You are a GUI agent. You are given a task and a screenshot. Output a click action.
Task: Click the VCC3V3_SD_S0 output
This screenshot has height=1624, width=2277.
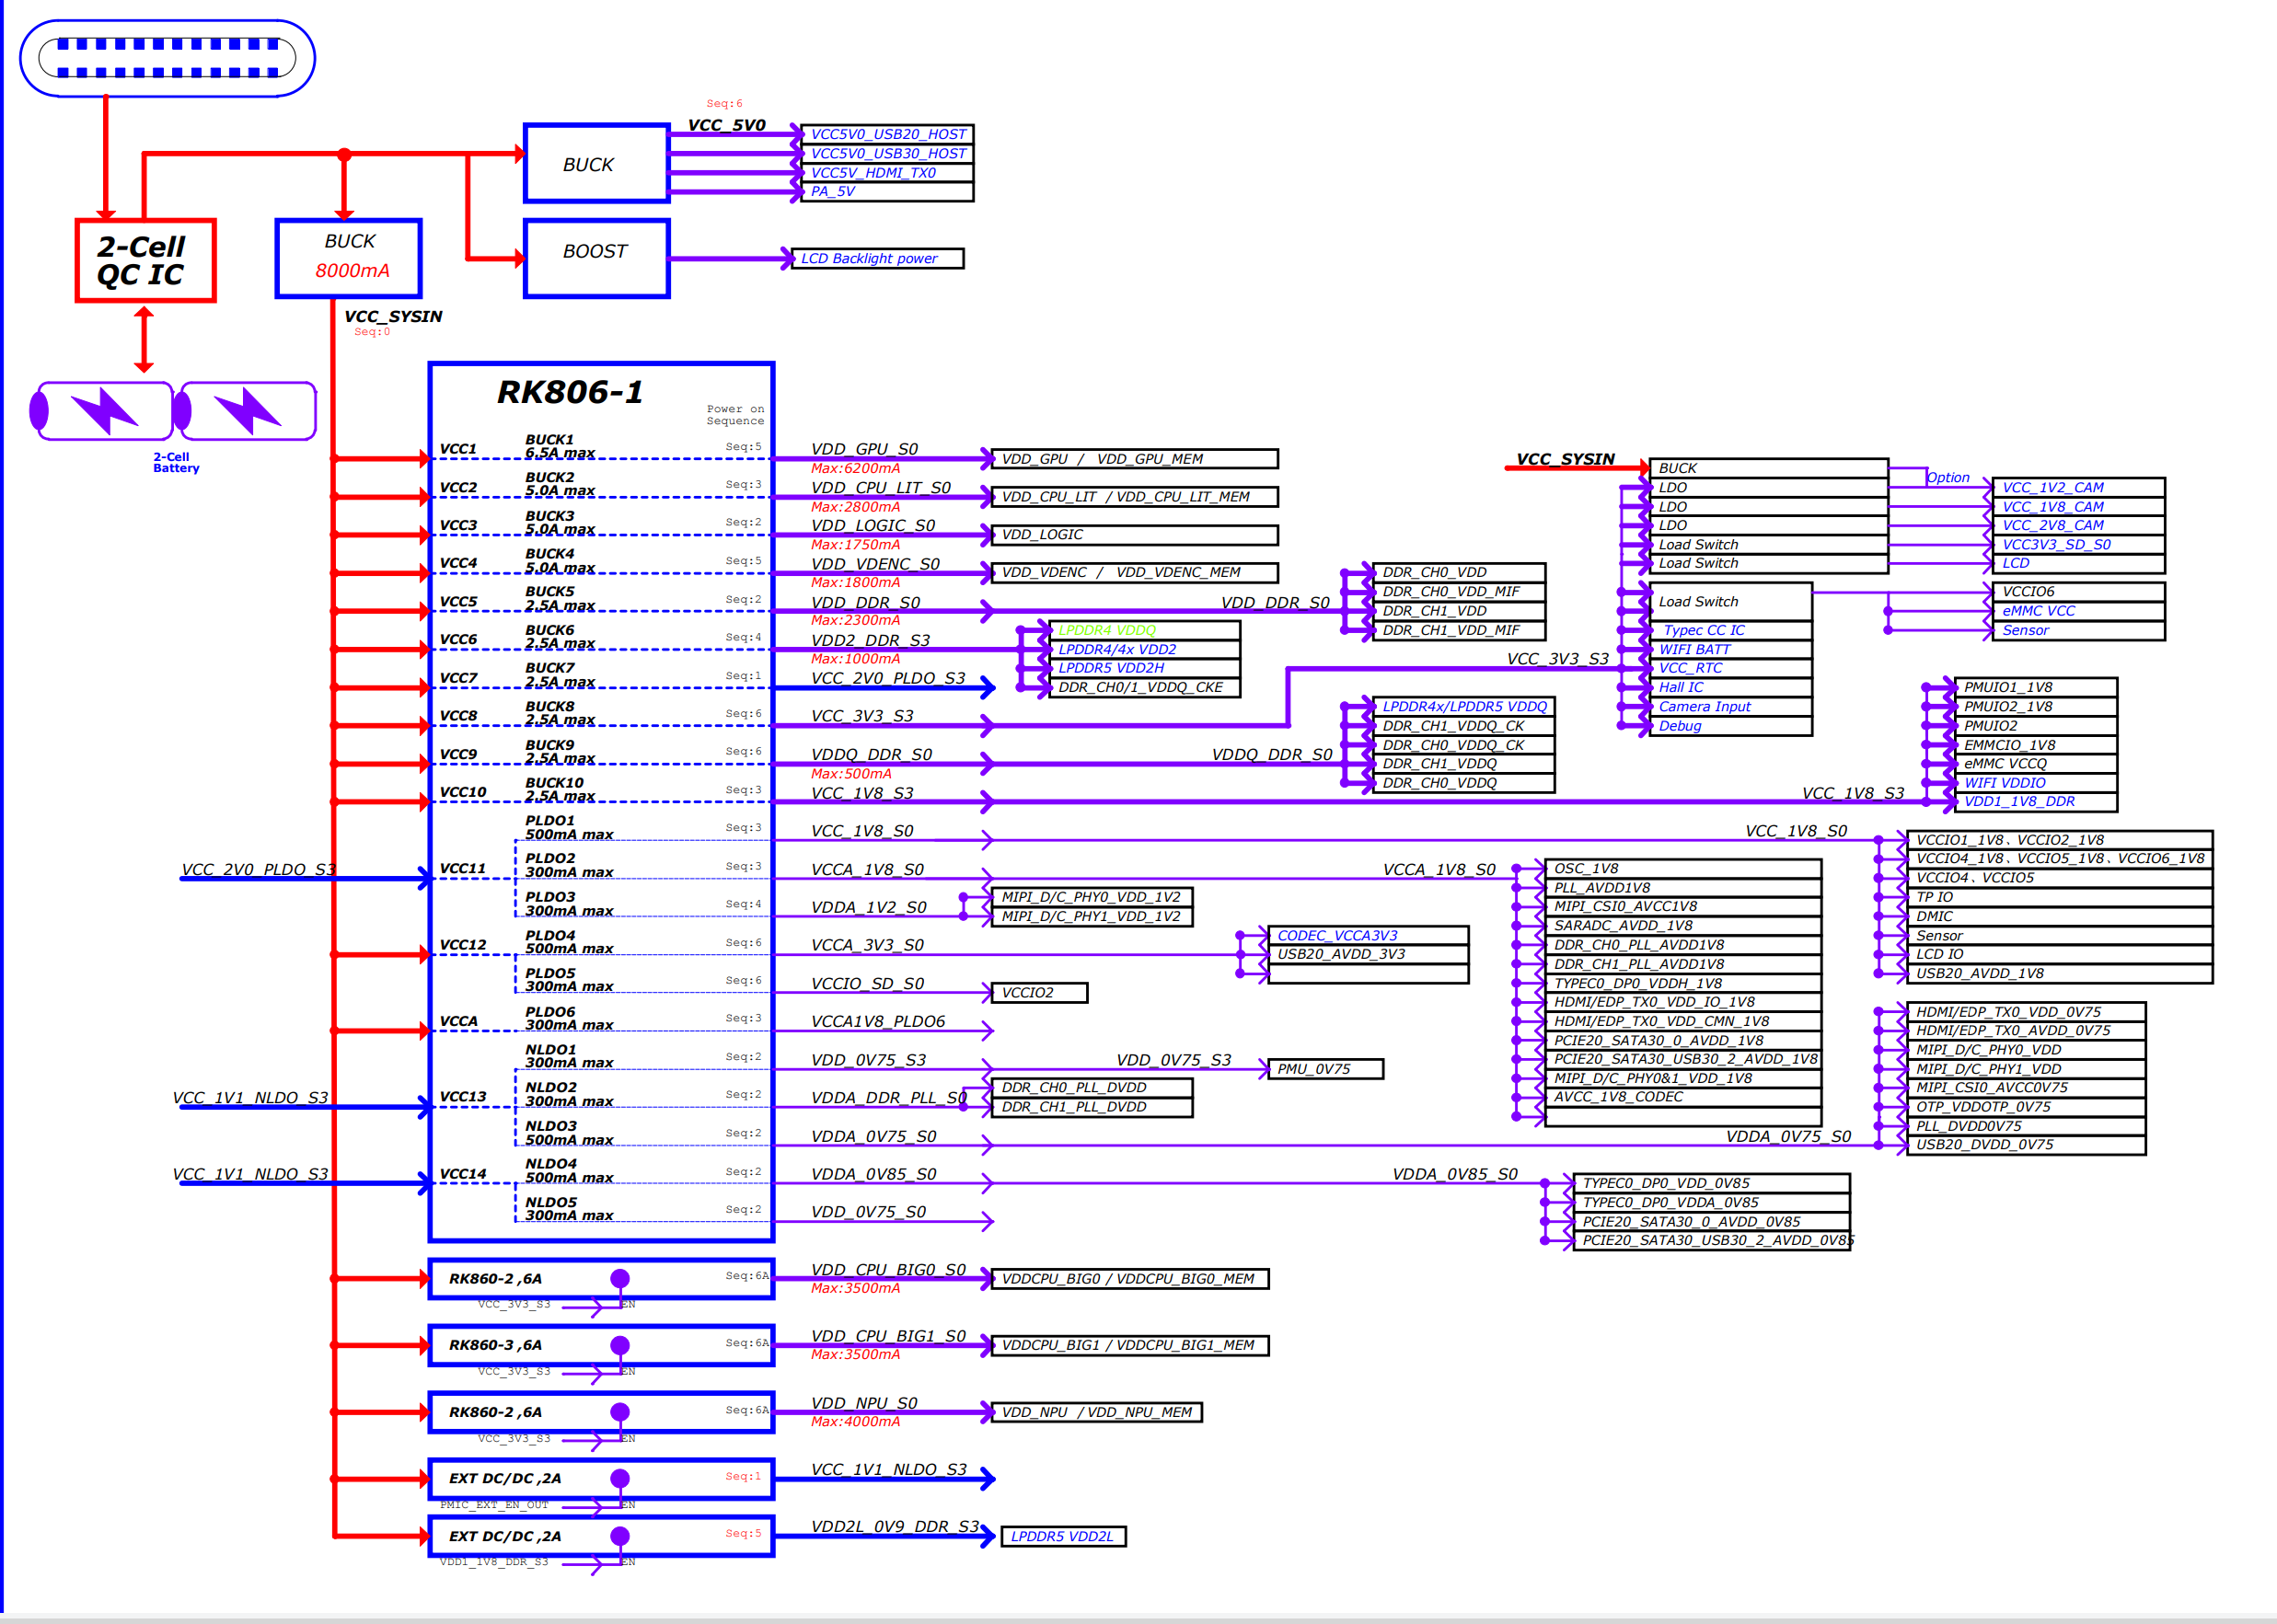point(2079,544)
